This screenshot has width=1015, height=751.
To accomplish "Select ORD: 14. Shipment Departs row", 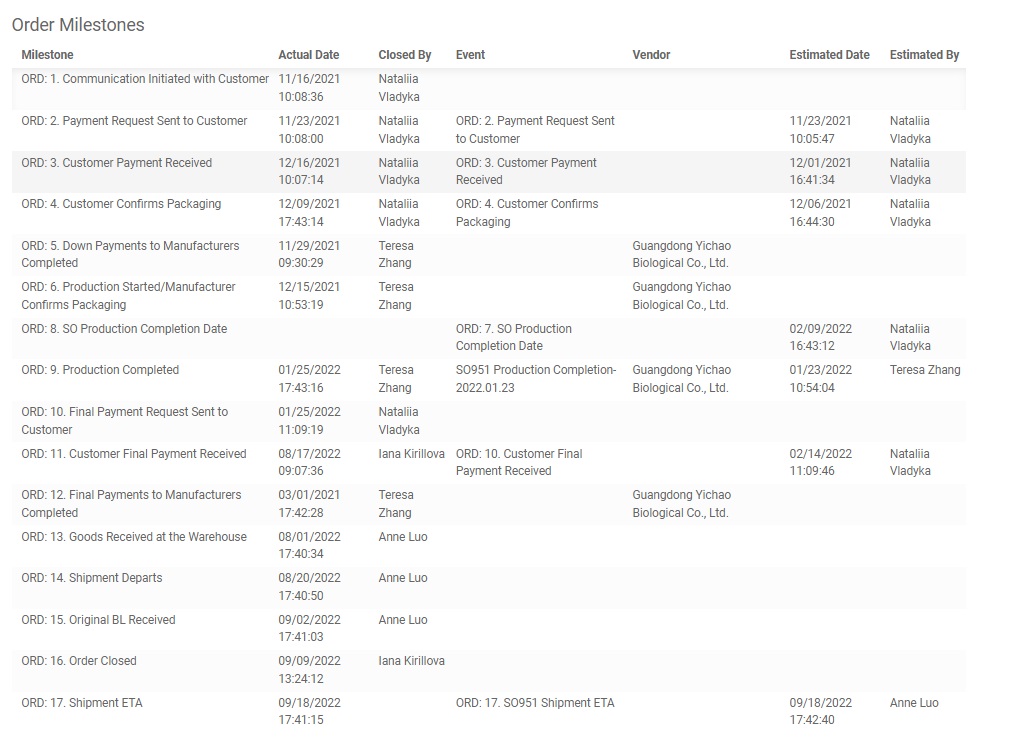I will click(x=92, y=578).
